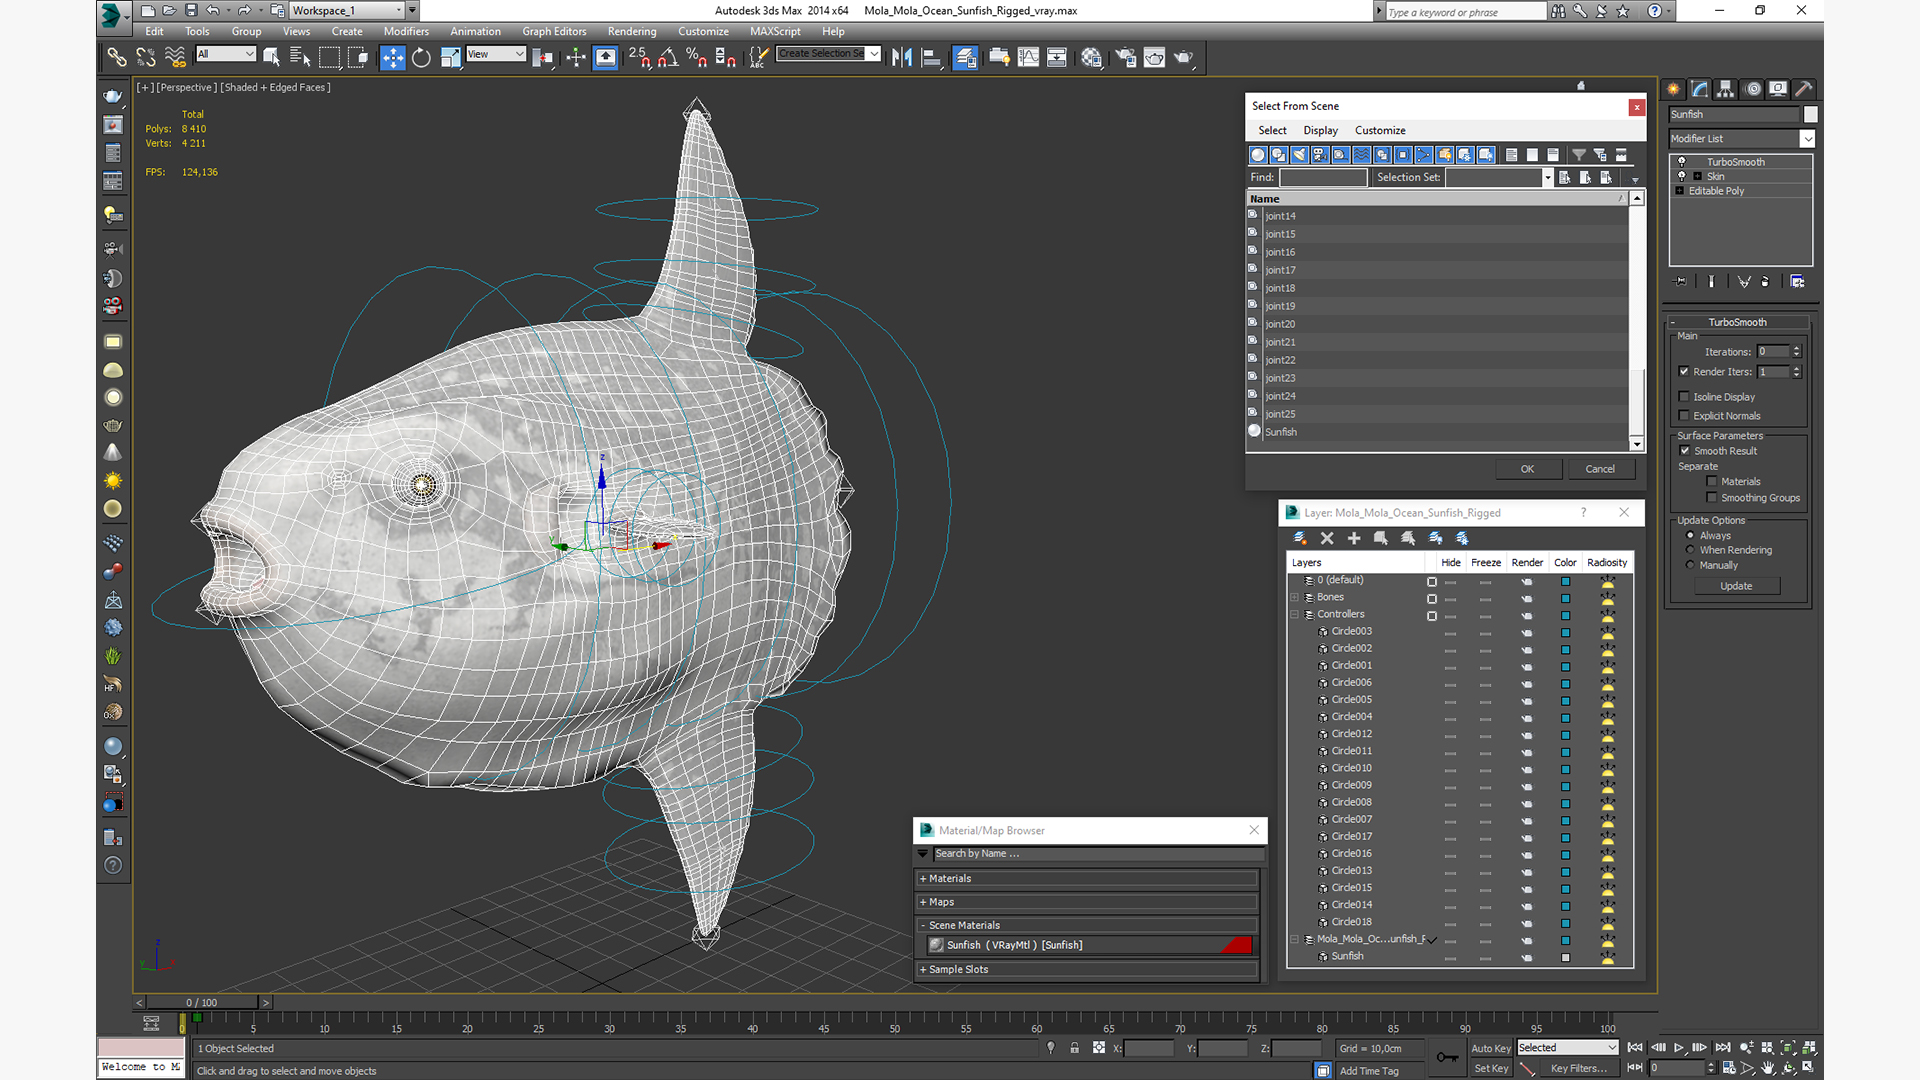The image size is (1920, 1080).
Task: Click Configure Modifier Sets icon
Action: click(x=1797, y=282)
